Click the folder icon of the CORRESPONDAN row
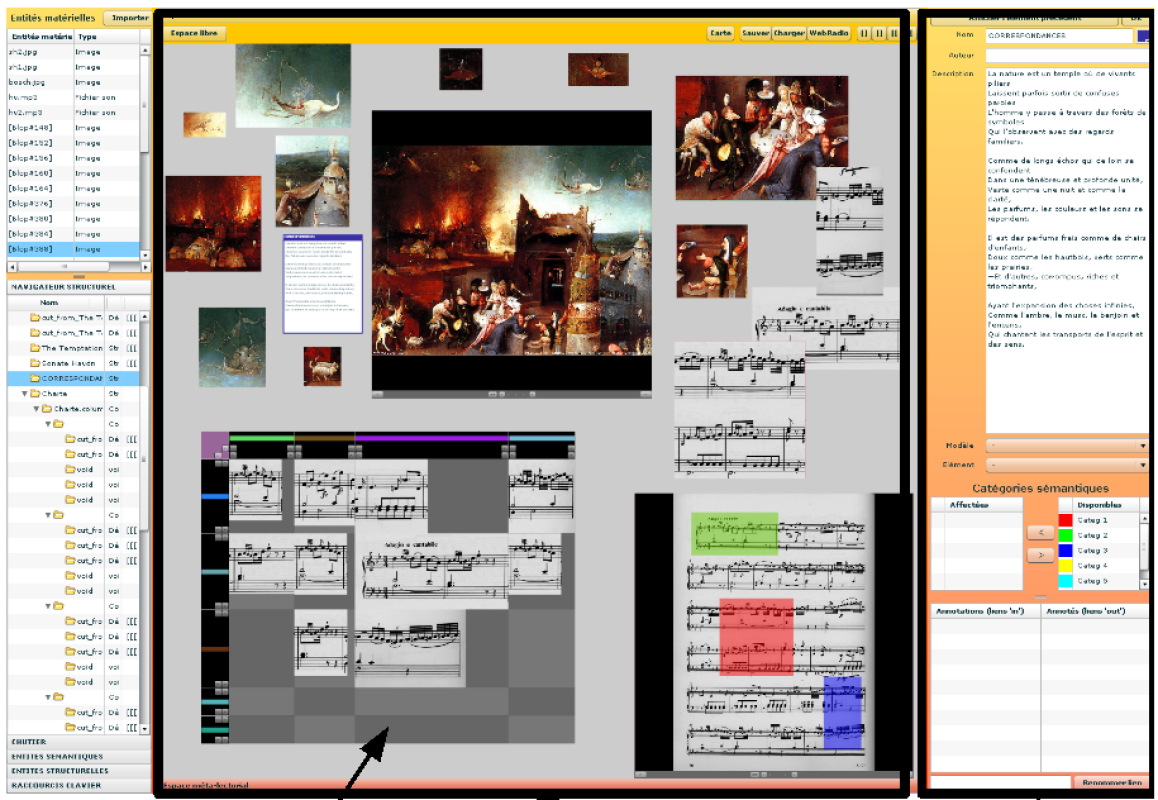Screen dimensions: 1158x800 click(35, 378)
